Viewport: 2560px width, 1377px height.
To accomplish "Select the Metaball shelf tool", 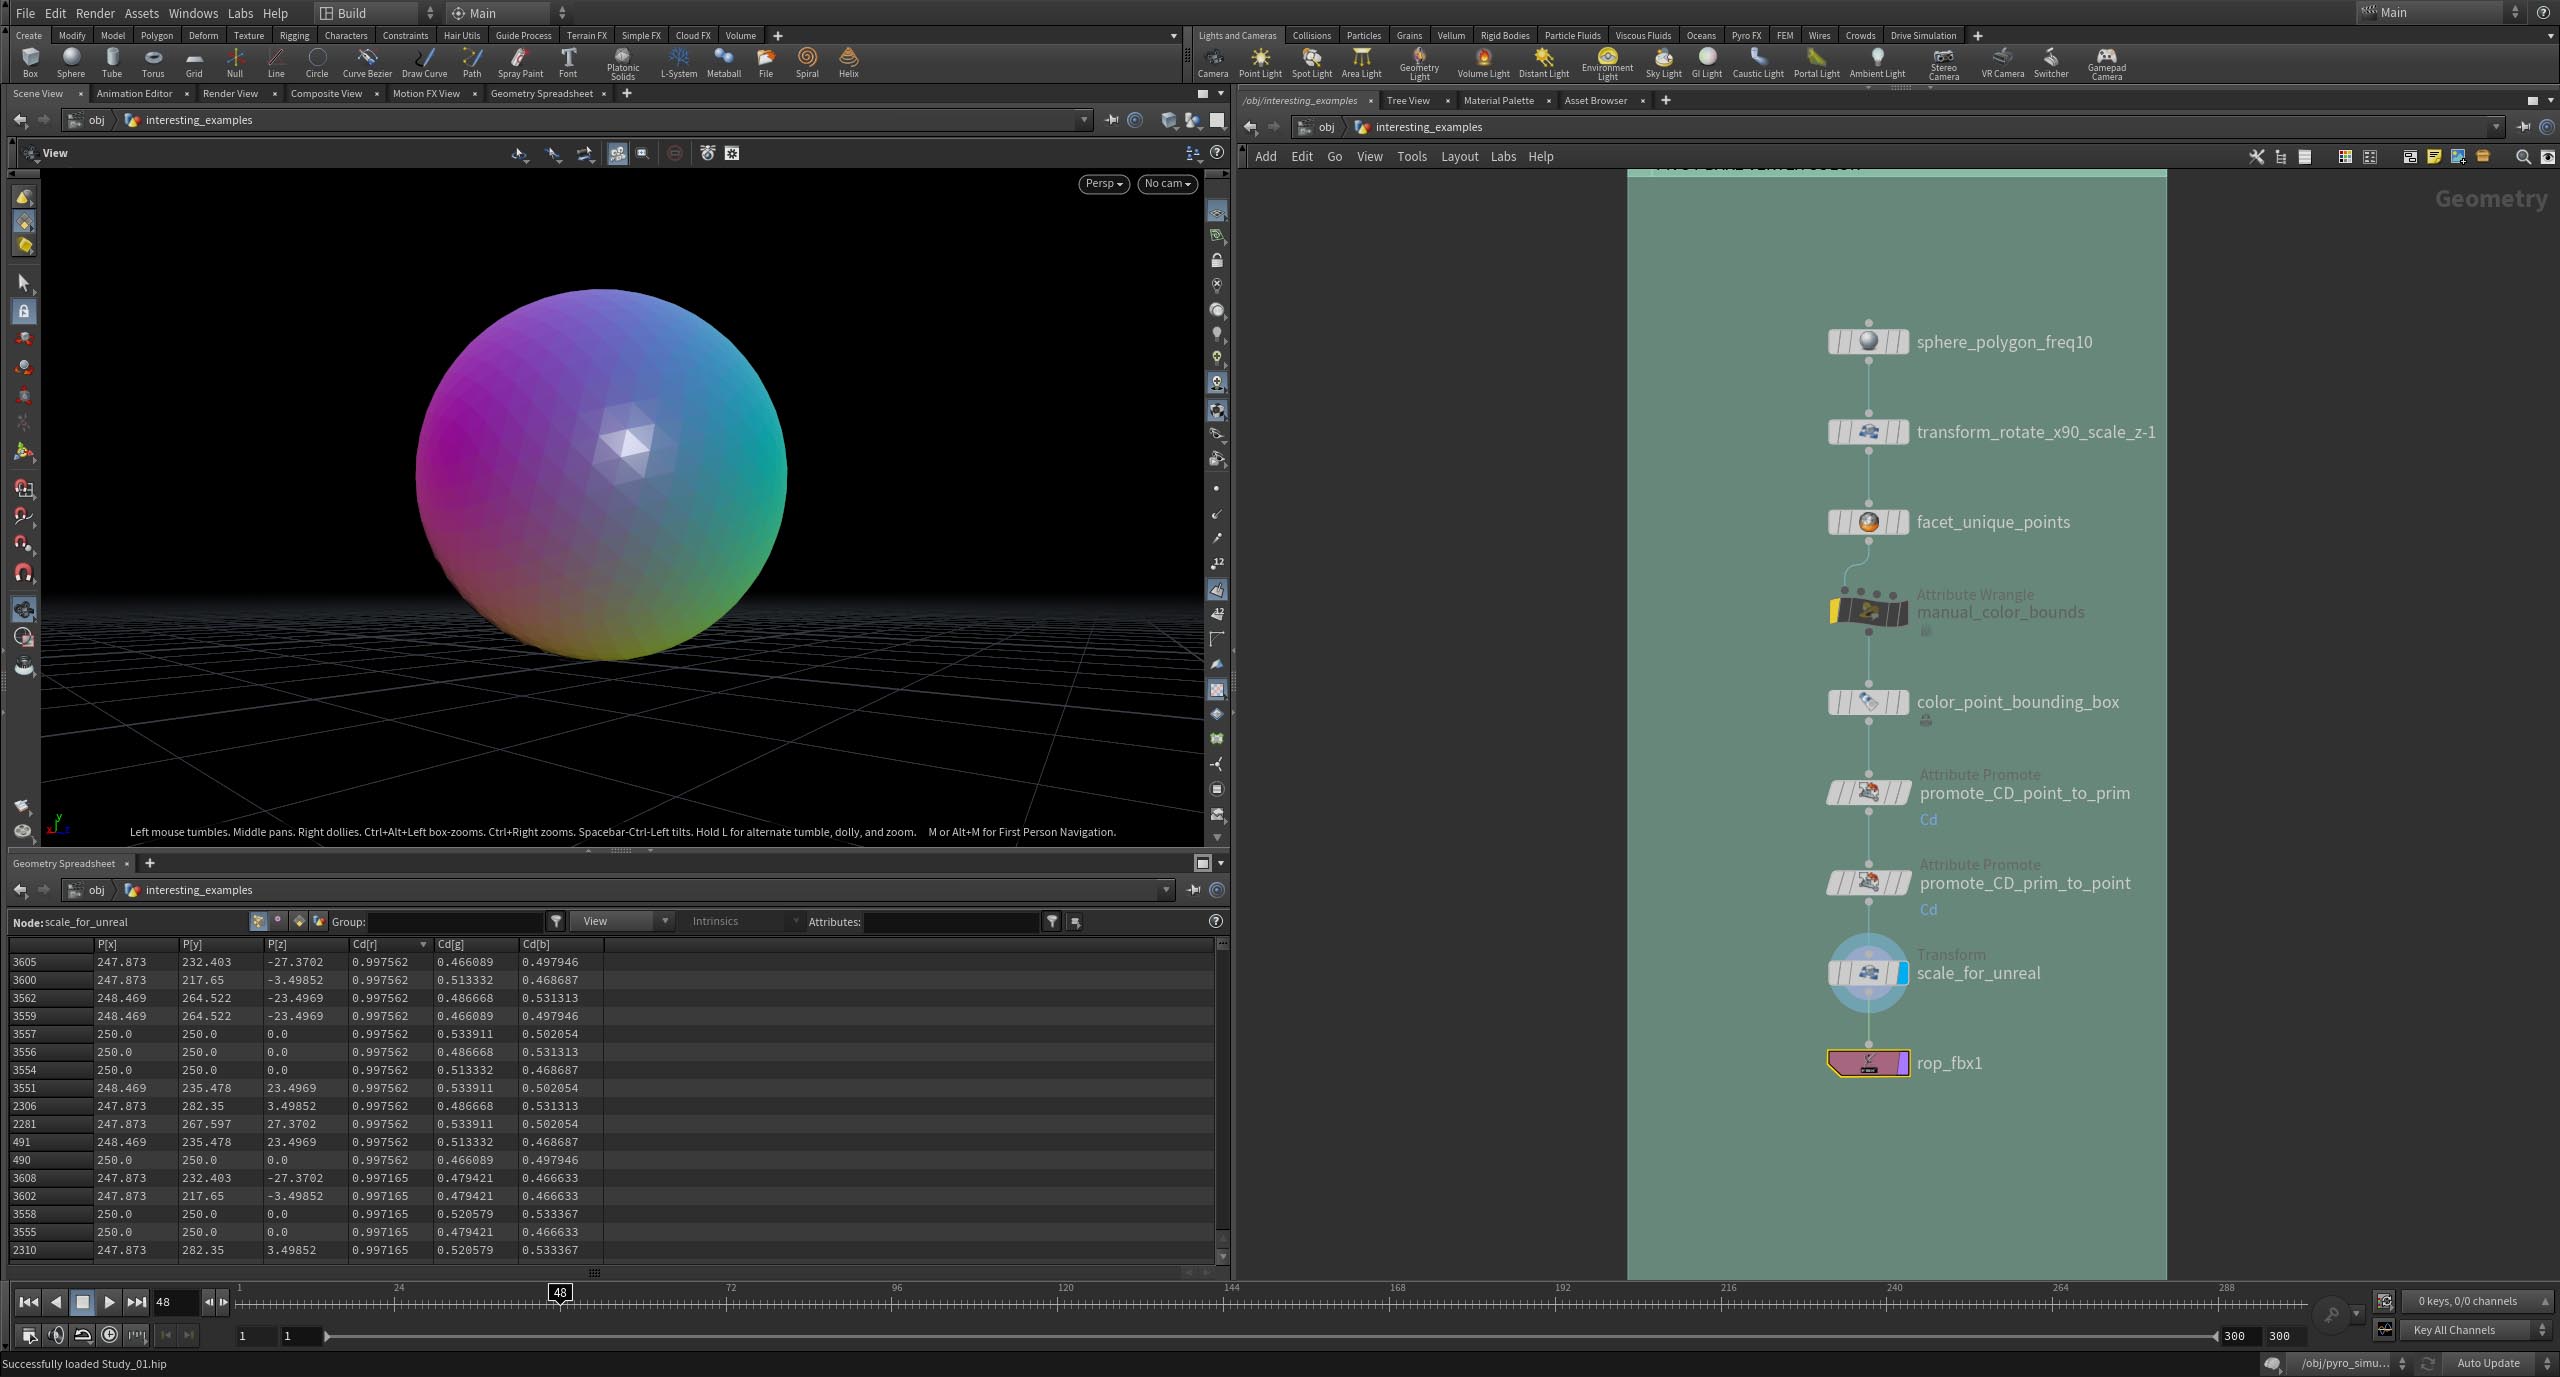I will point(724,63).
